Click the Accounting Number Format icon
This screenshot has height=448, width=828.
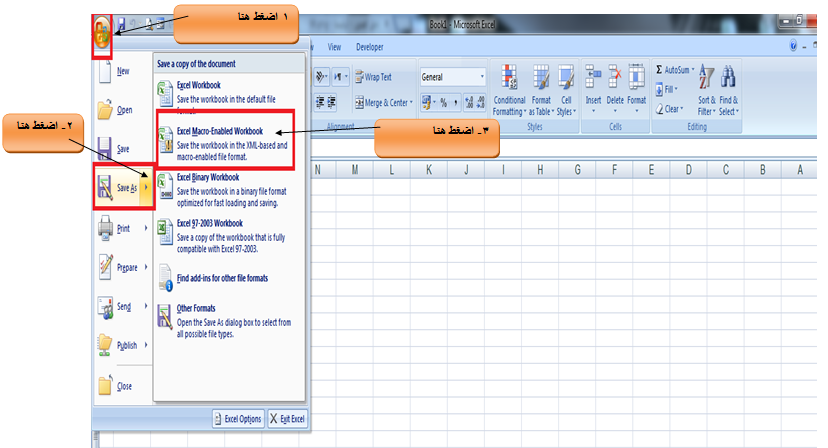click(426, 103)
